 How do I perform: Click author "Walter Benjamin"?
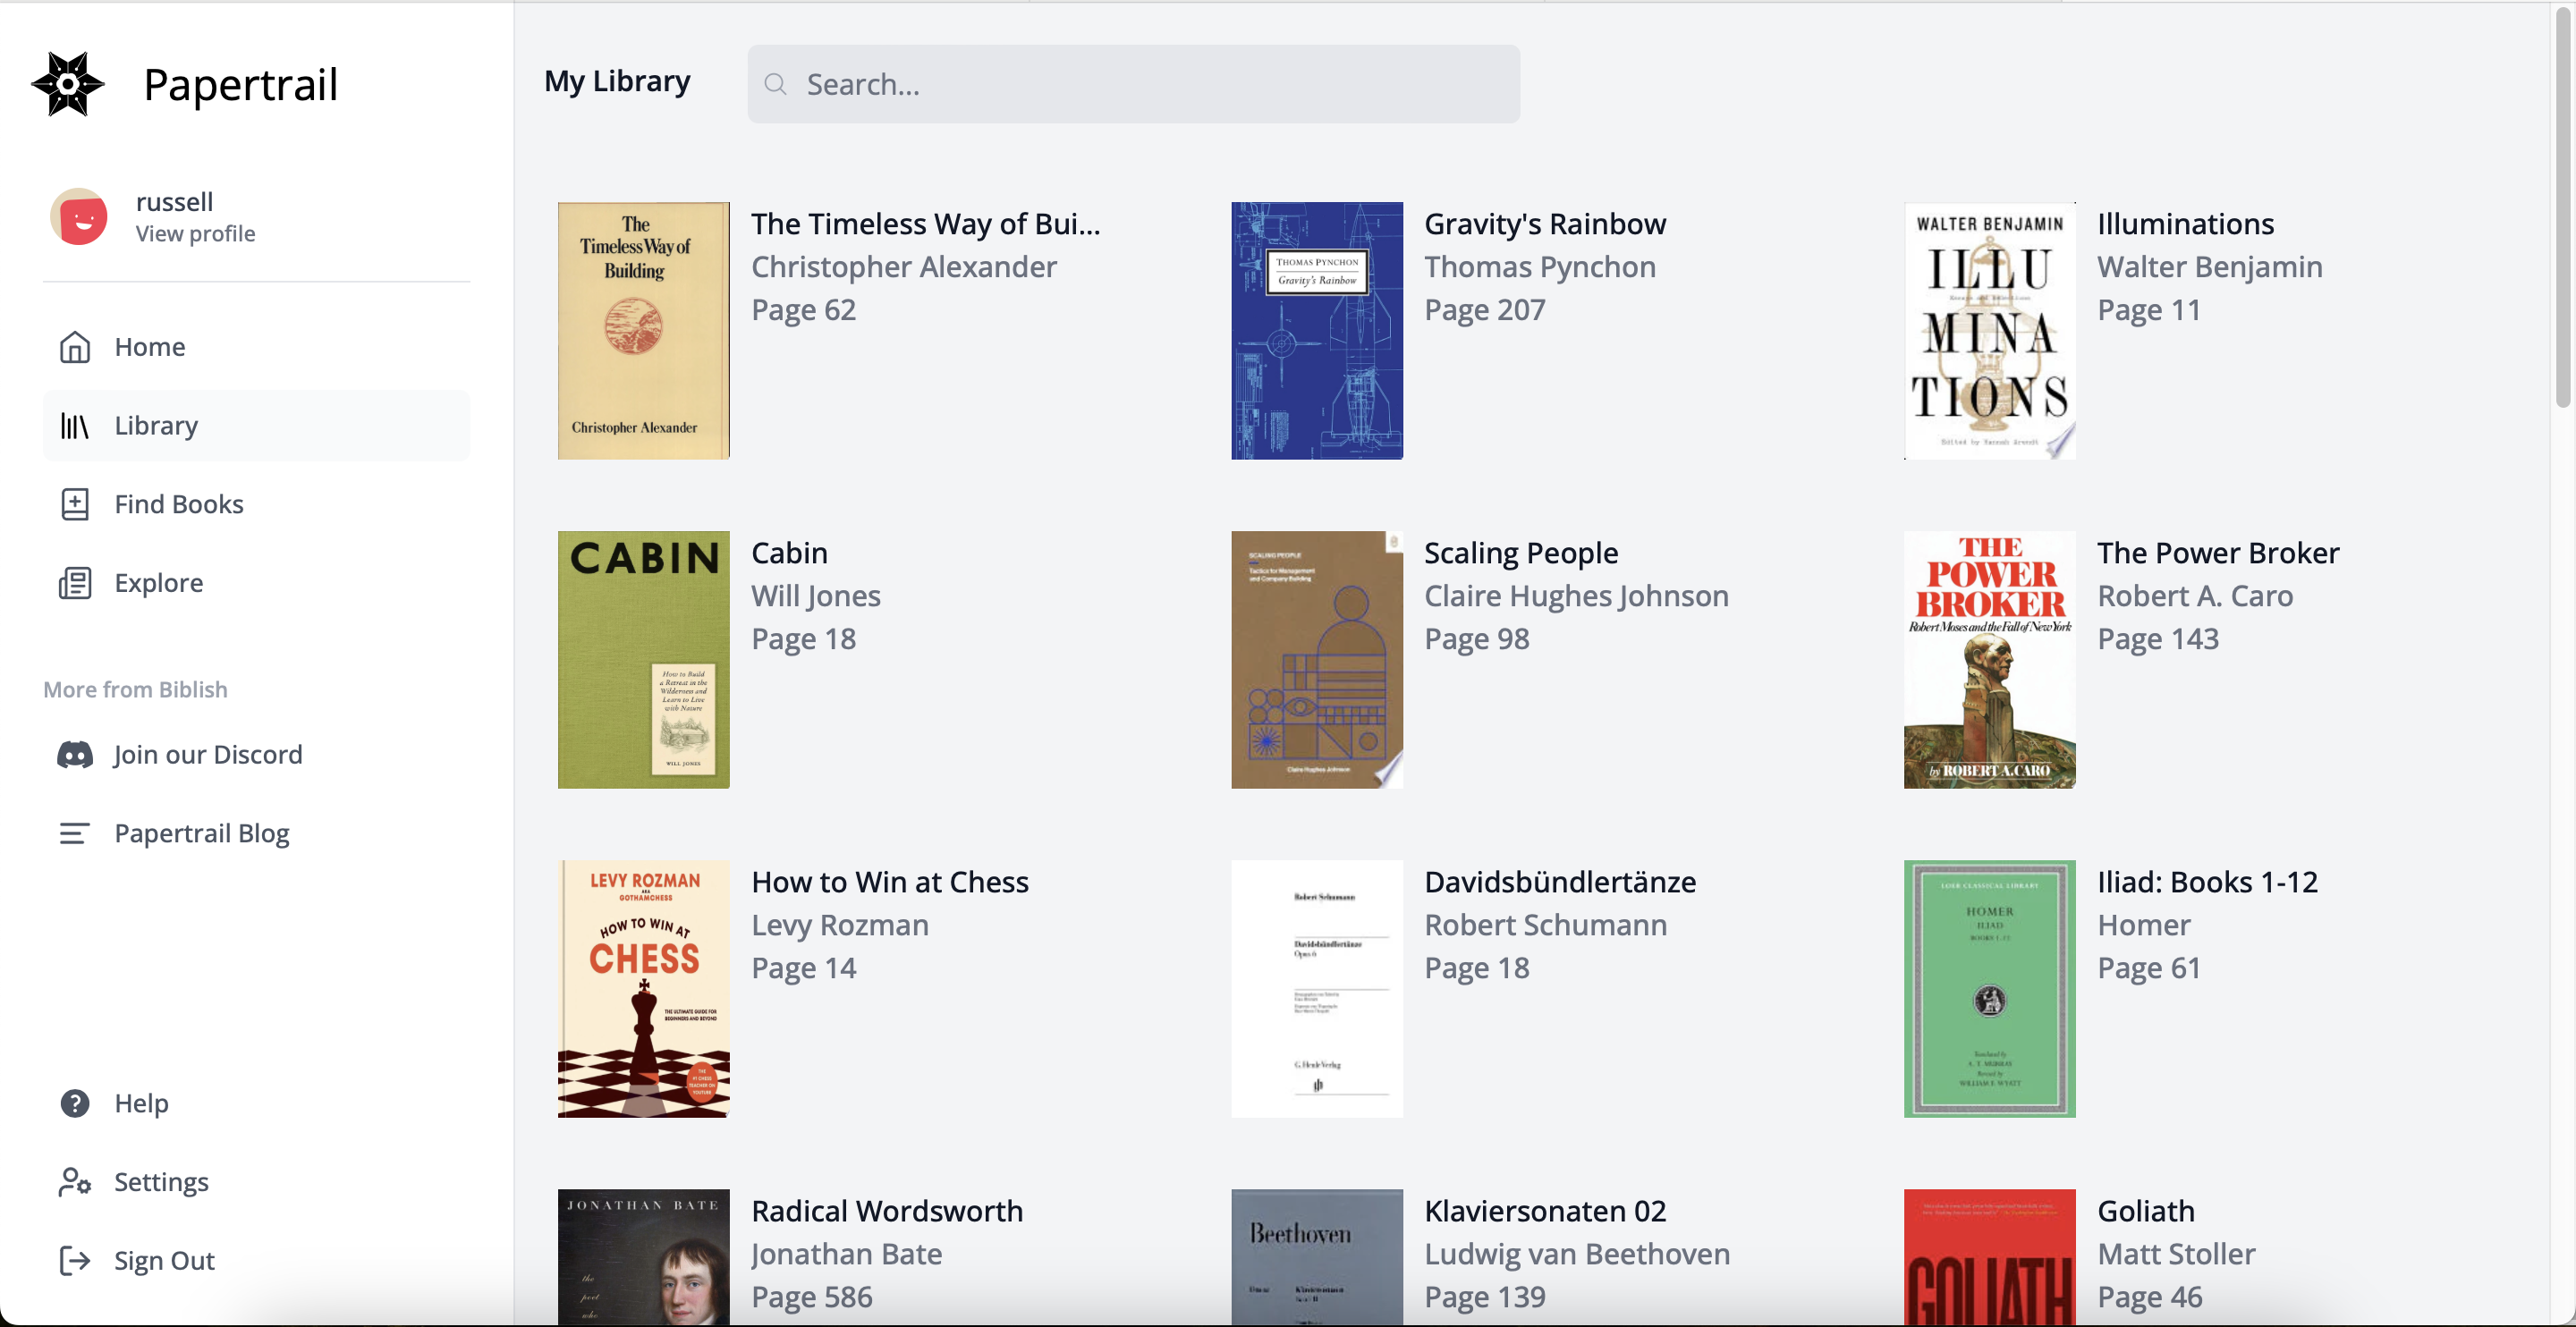pyautogui.click(x=2210, y=267)
